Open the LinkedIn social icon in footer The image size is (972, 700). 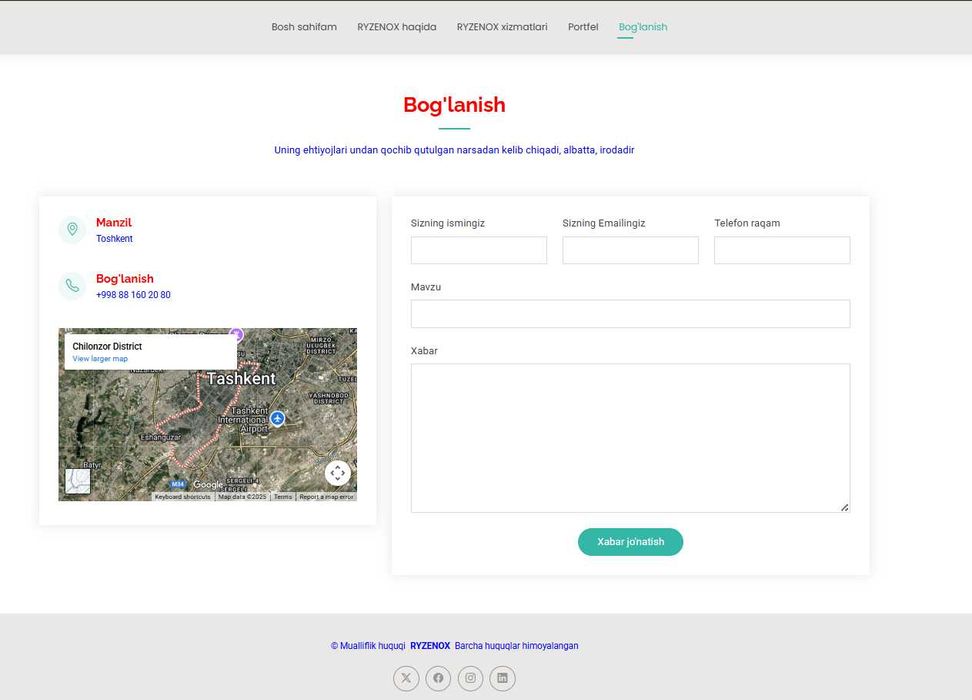tap(503, 678)
